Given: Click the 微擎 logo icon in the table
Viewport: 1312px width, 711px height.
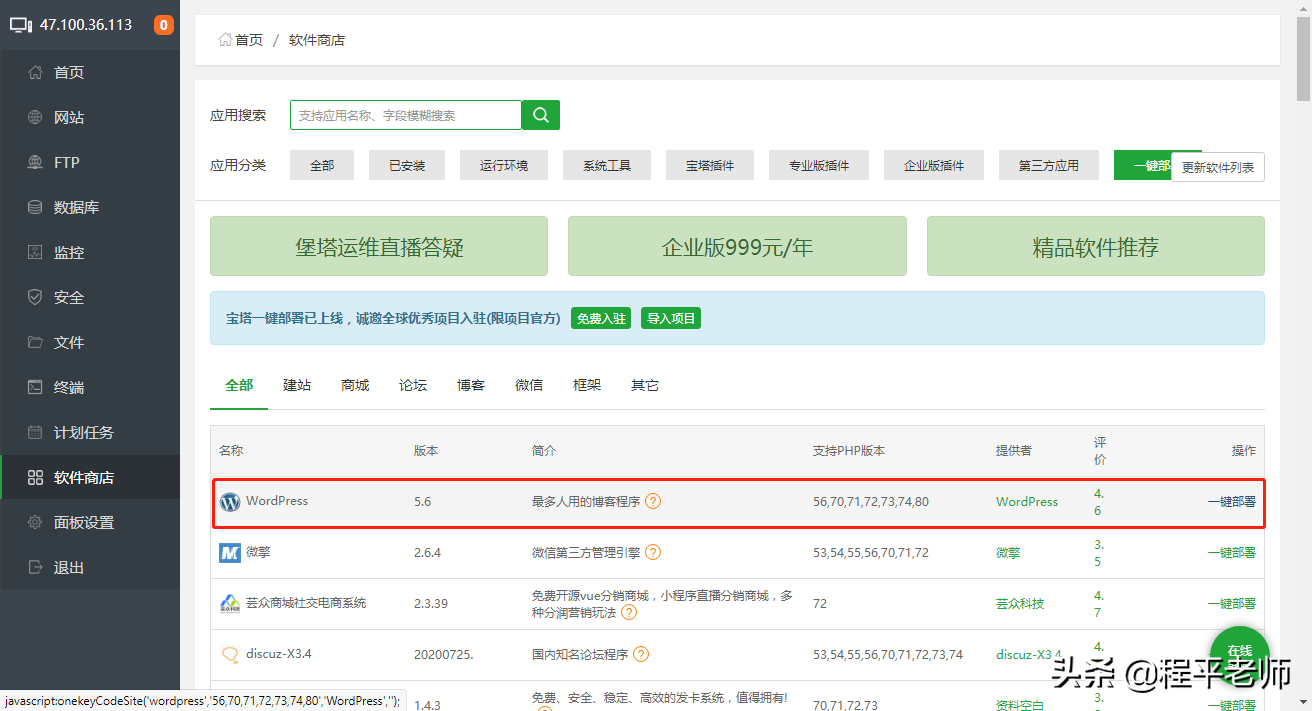Looking at the screenshot, I should pos(230,552).
